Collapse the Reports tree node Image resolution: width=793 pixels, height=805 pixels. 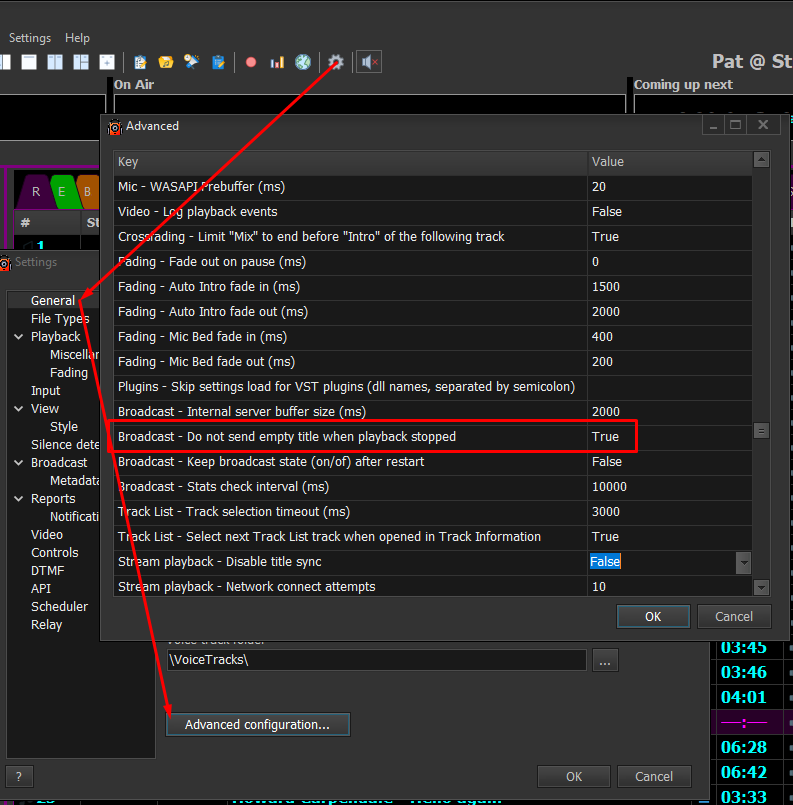click(19, 499)
